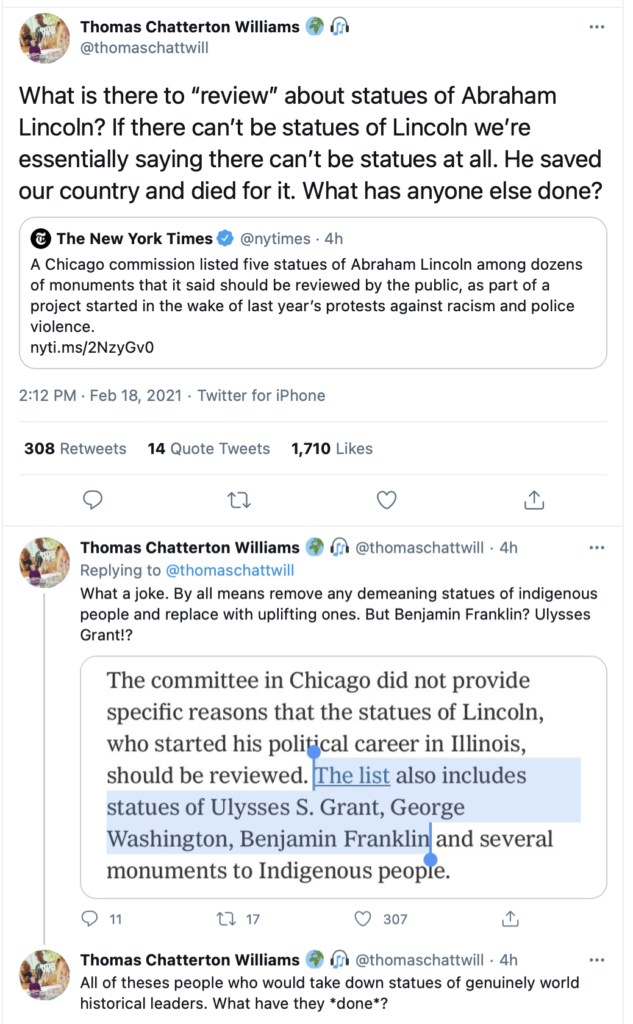View the 1,710 Likes list
The image size is (633, 1024).
[x=332, y=449]
